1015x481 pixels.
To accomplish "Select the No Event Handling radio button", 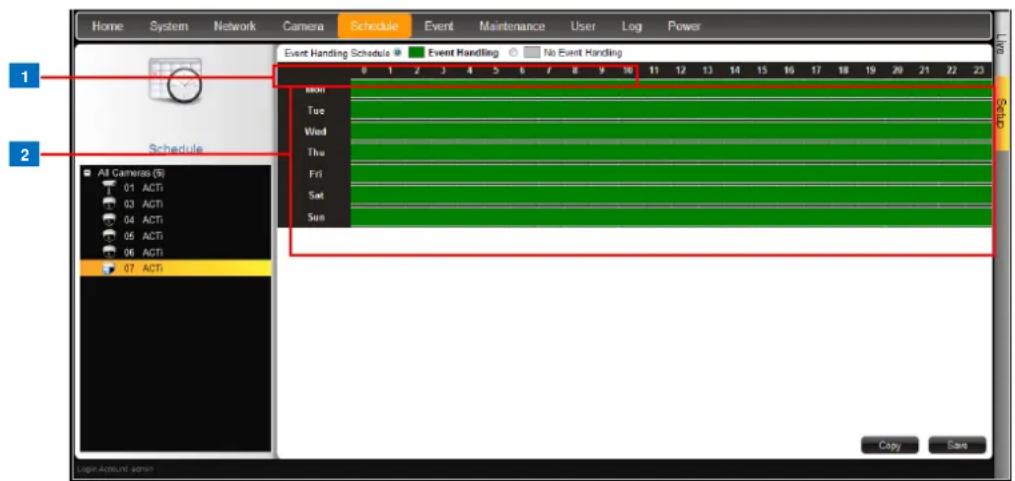I will pos(513,52).
